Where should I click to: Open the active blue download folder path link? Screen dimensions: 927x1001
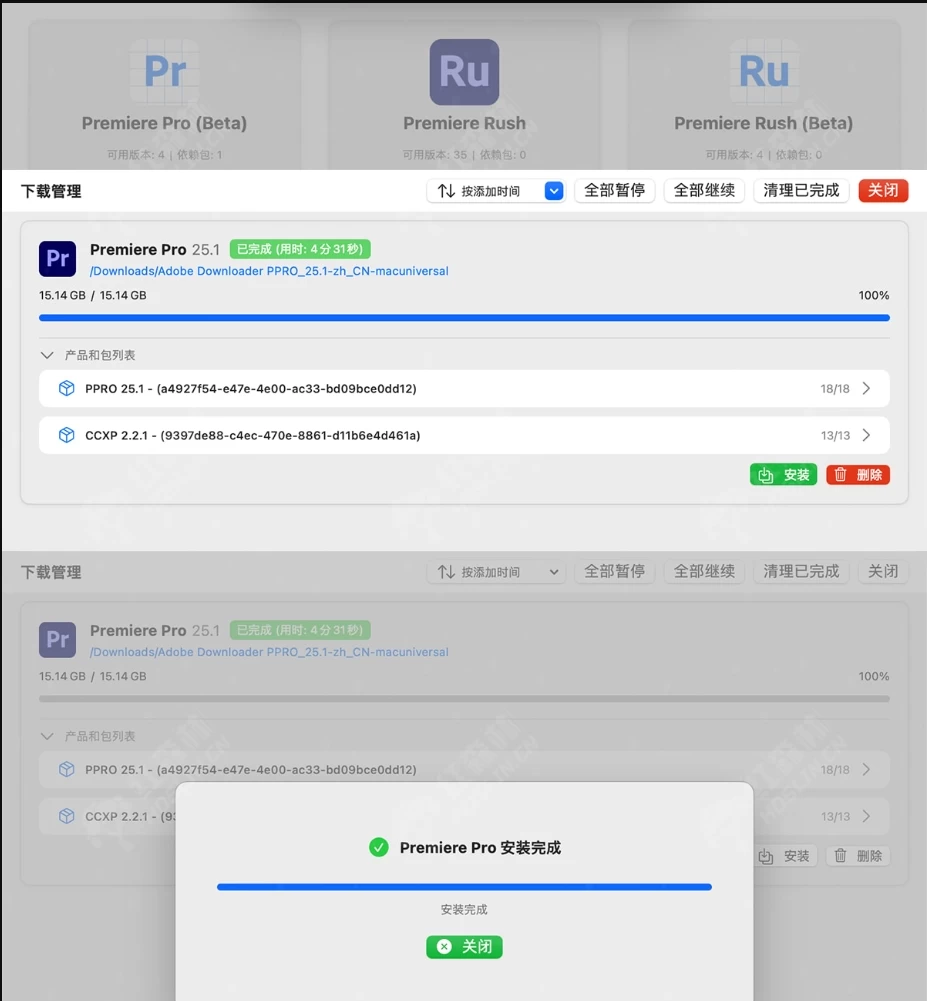point(269,271)
